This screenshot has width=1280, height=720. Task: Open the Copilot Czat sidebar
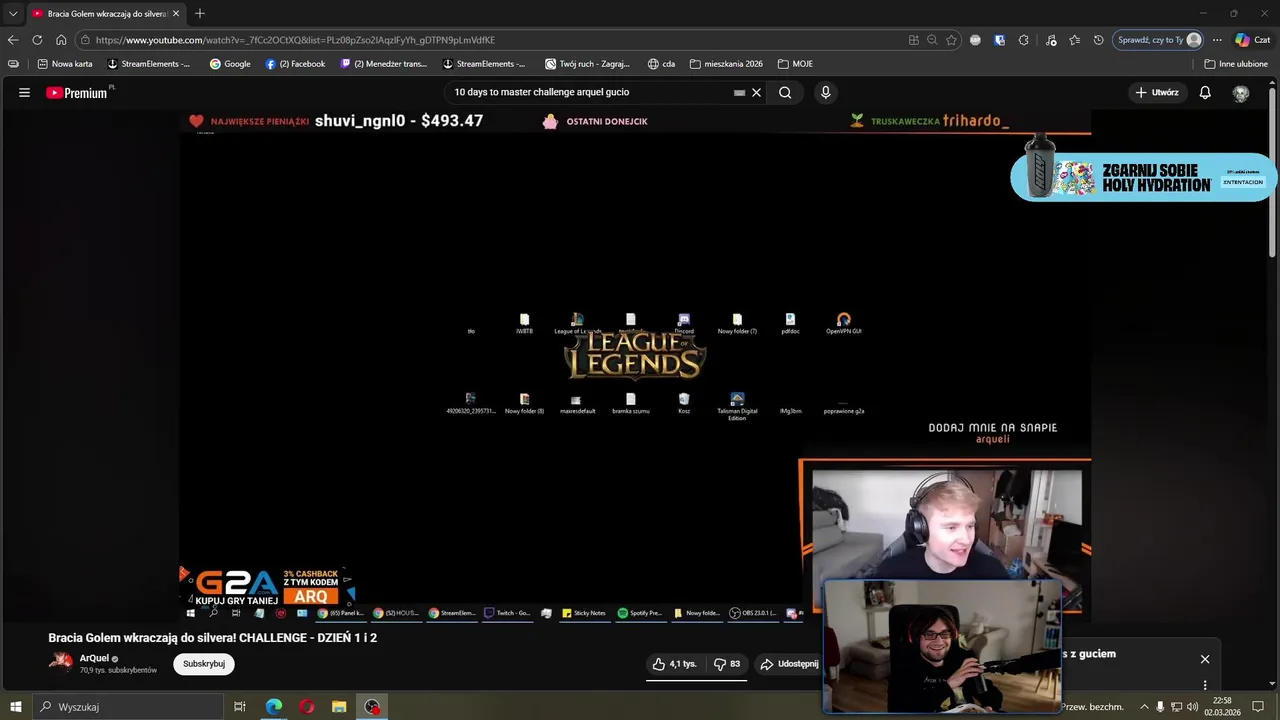click(1253, 40)
